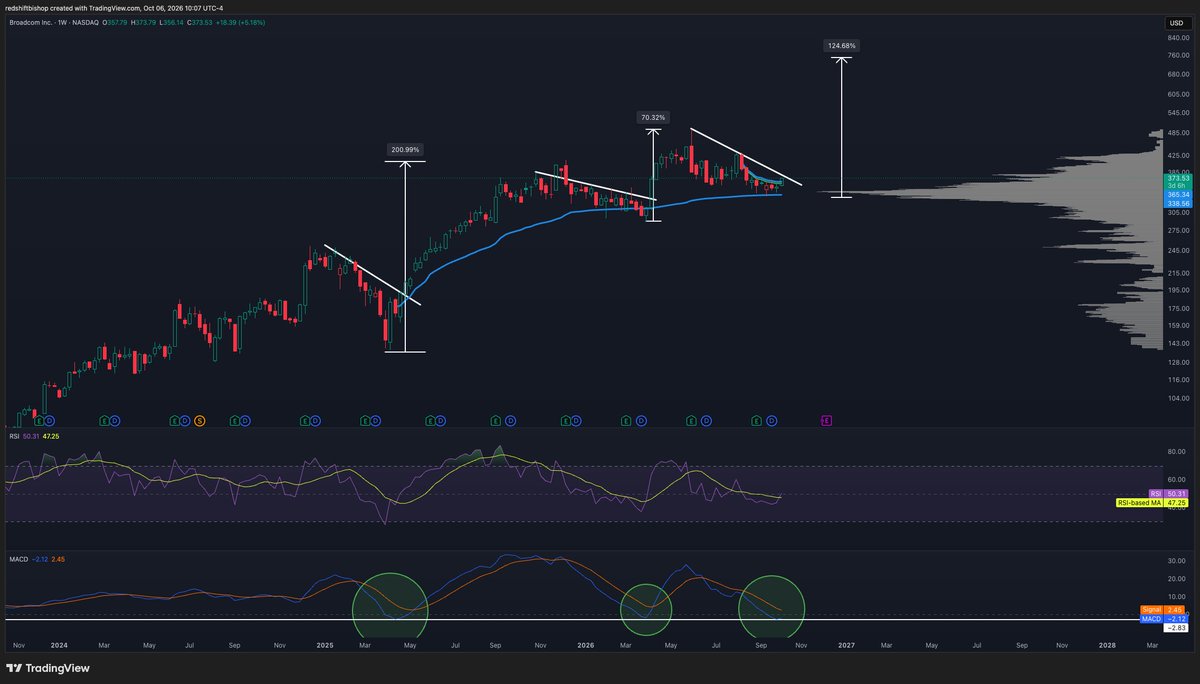Select the 70.32% measurement label

(653, 117)
